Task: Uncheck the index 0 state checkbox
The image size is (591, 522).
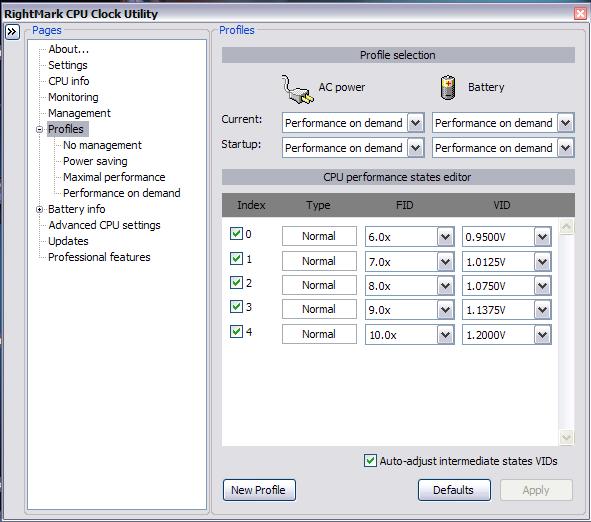Action: tap(236, 234)
